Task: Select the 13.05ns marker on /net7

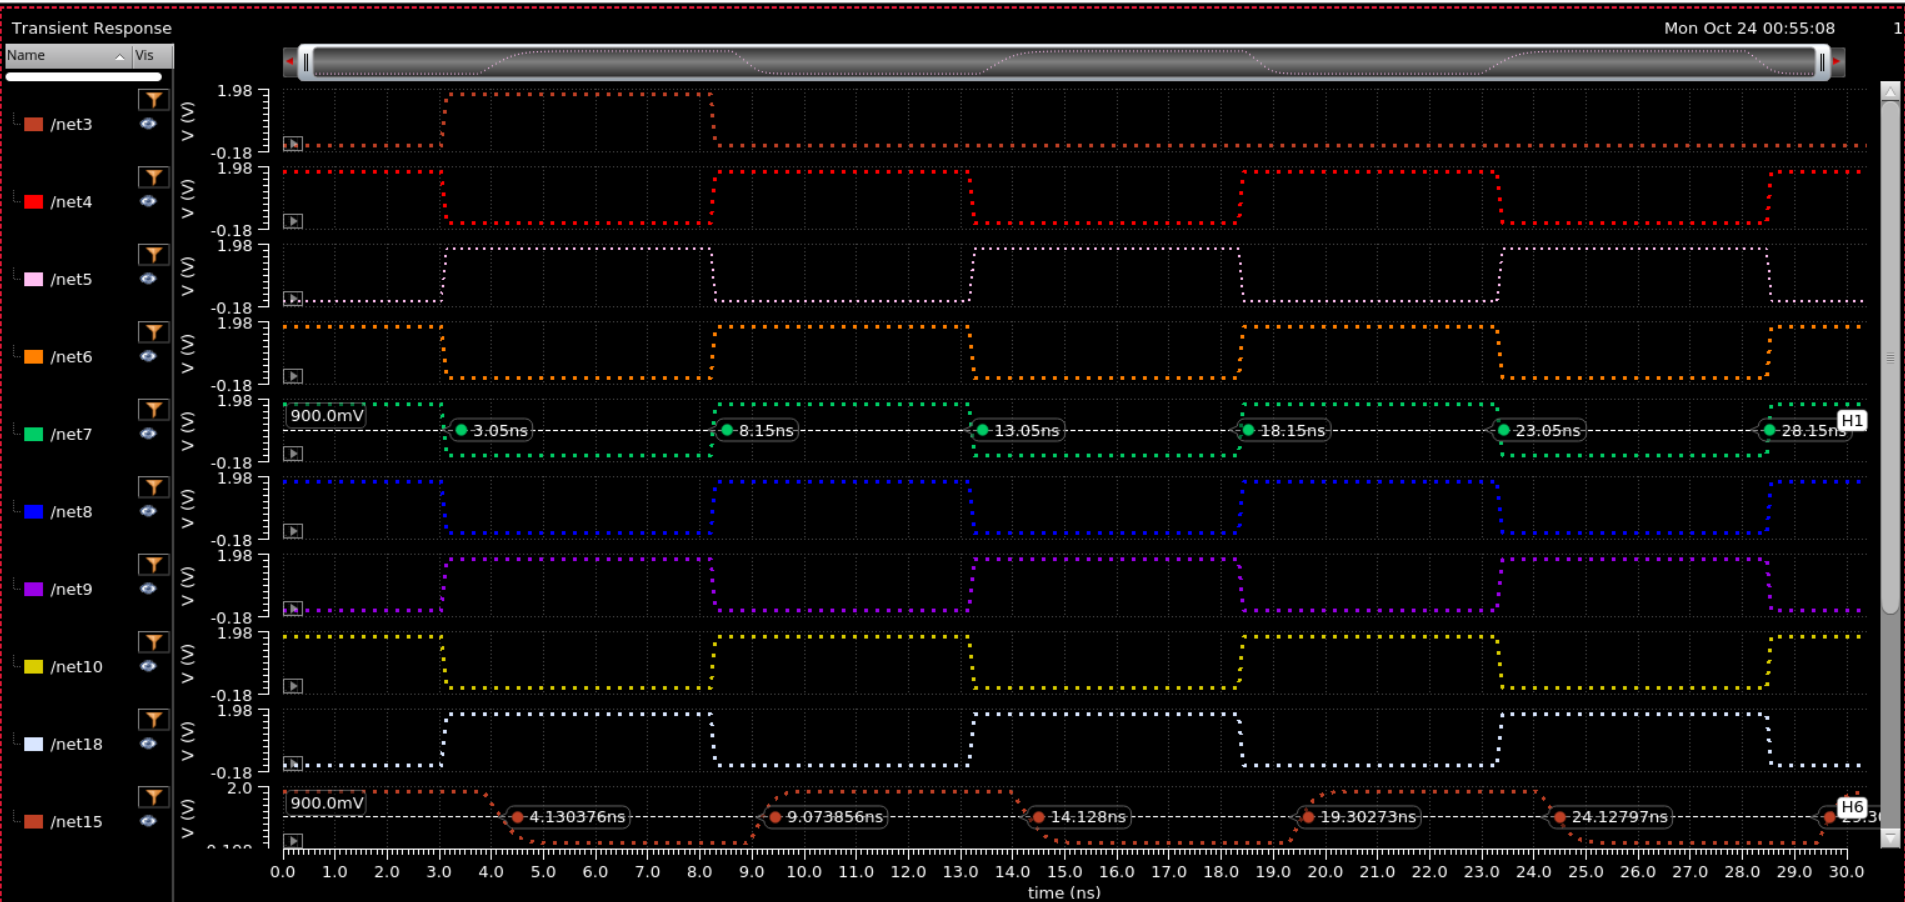Action: (1017, 430)
